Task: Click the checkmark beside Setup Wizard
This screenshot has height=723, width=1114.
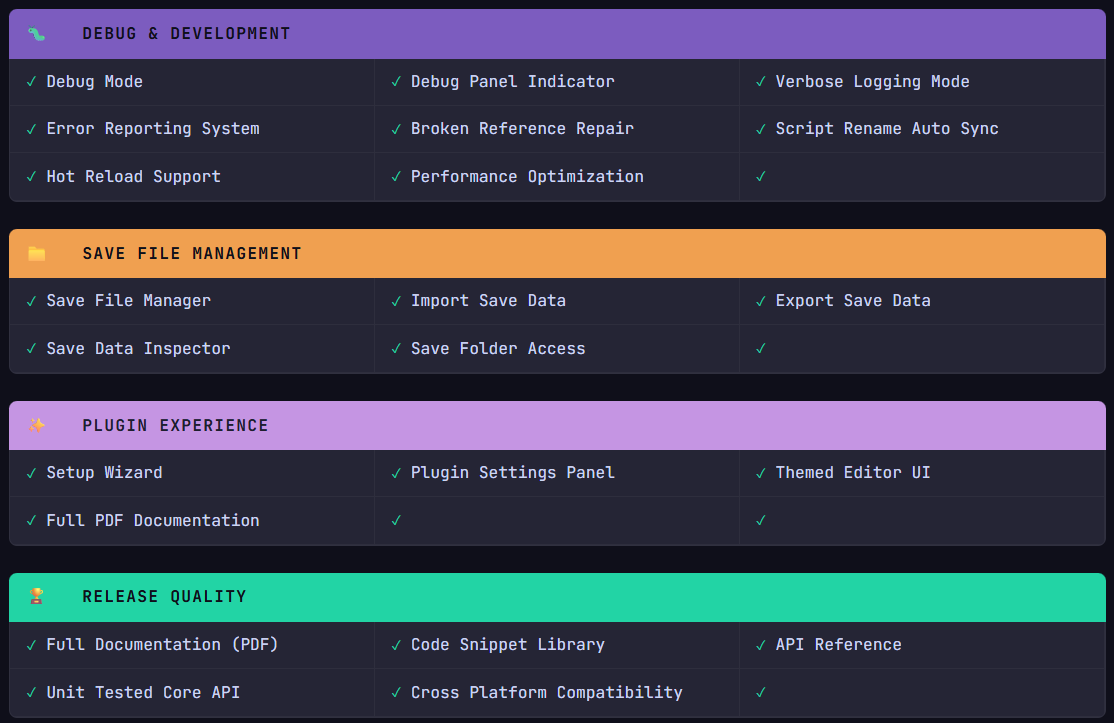Action: [x=31, y=473]
